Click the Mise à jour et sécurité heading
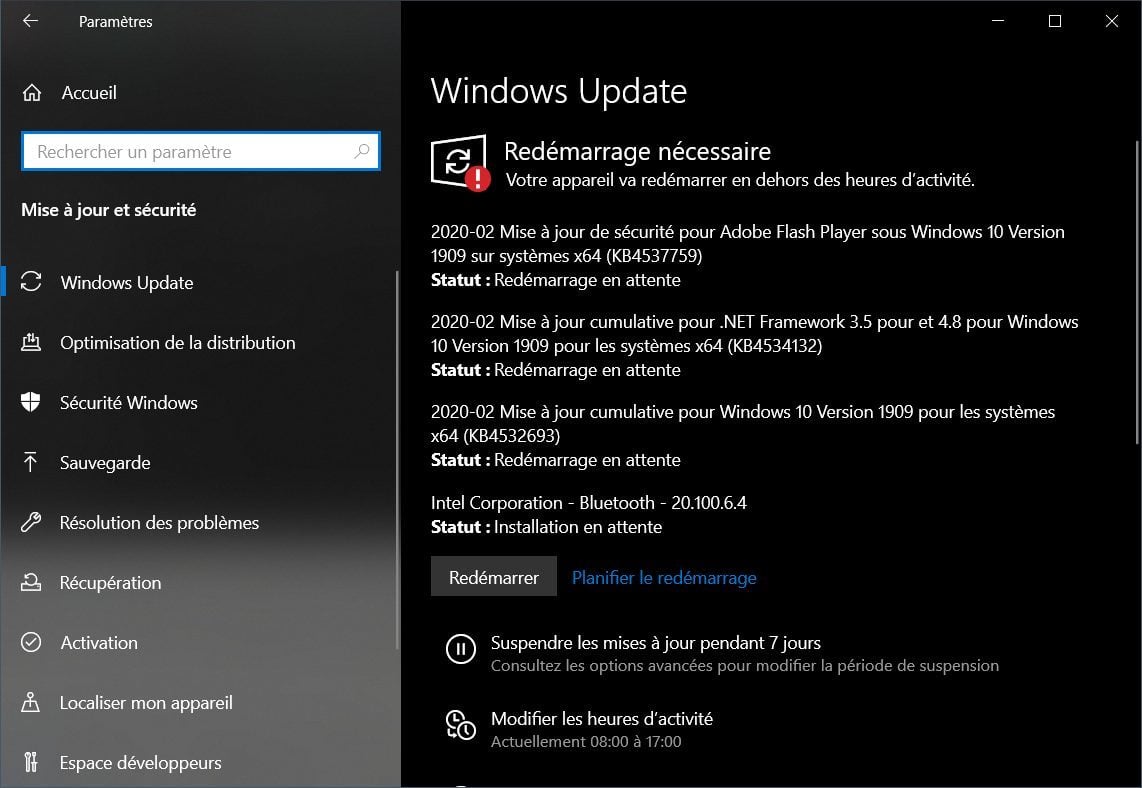 (x=109, y=210)
